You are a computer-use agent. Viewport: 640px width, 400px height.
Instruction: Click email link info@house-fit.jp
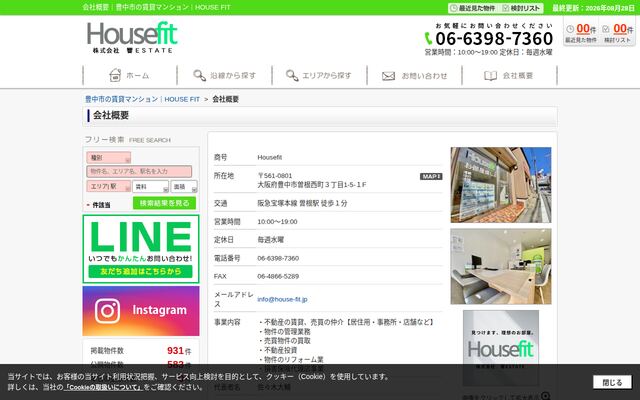point(282,299)
